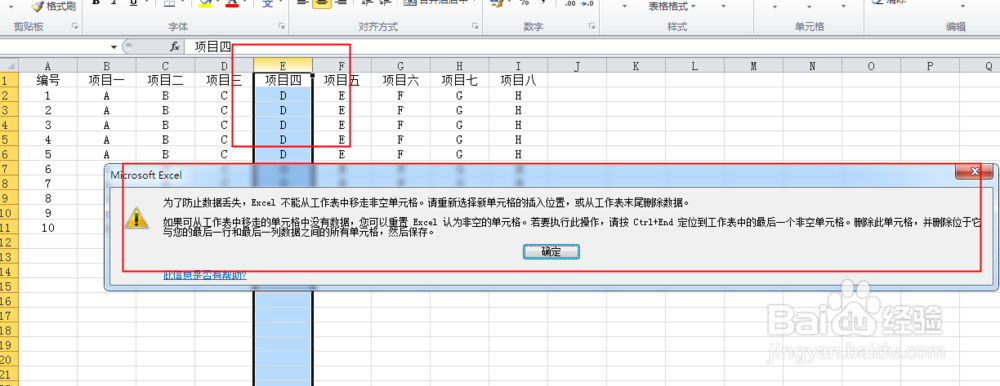Viewport: 1000px width, 386px height.
Task: Click the cell containing 项目二
Action: click(x=165, y=80)
